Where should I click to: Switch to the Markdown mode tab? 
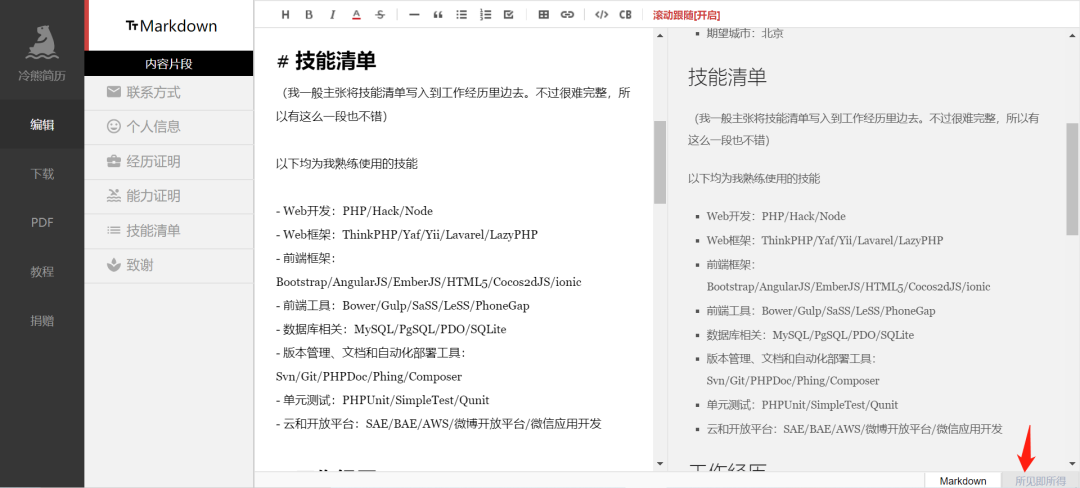click(962, 481)
